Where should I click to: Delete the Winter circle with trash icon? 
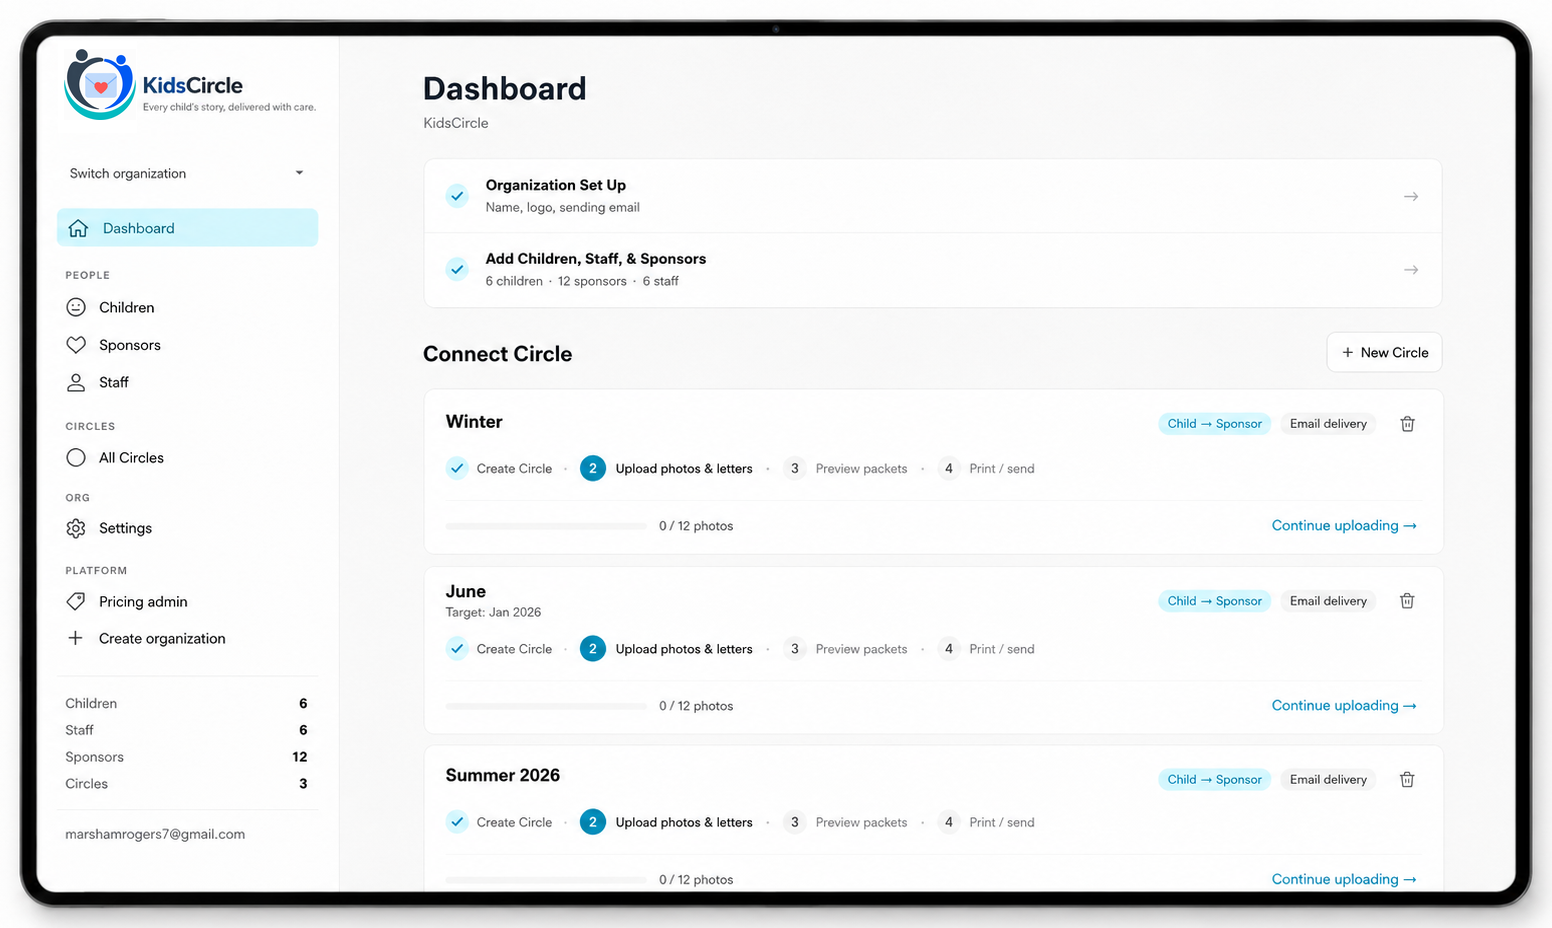[1407, 424]
